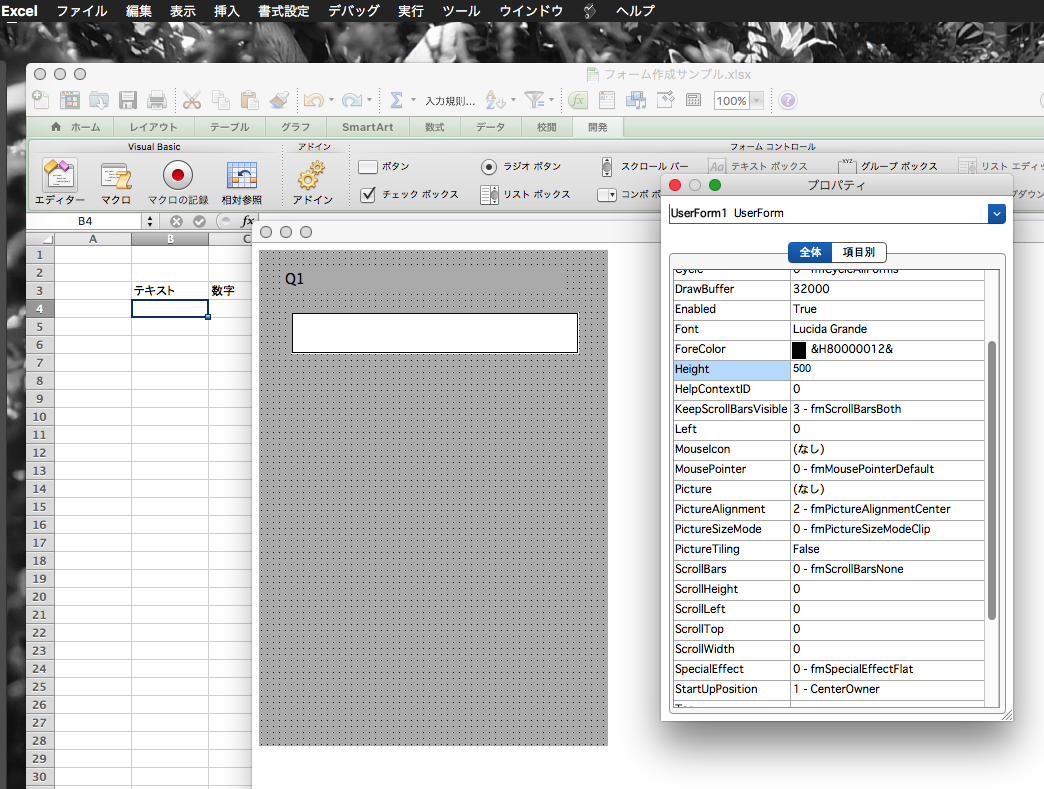Click the white text box on UserForm
Screen dimensions: 1044x789
434,333
